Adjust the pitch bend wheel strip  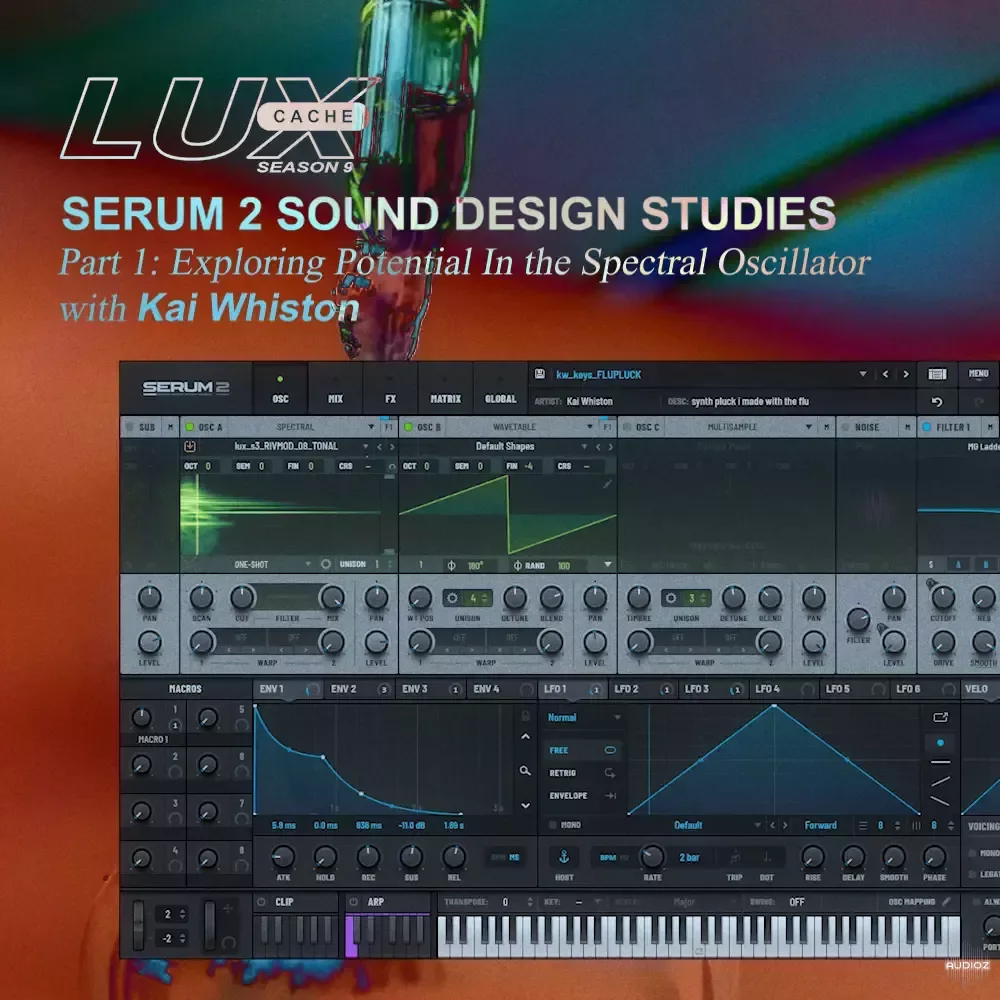click(138, 925)
